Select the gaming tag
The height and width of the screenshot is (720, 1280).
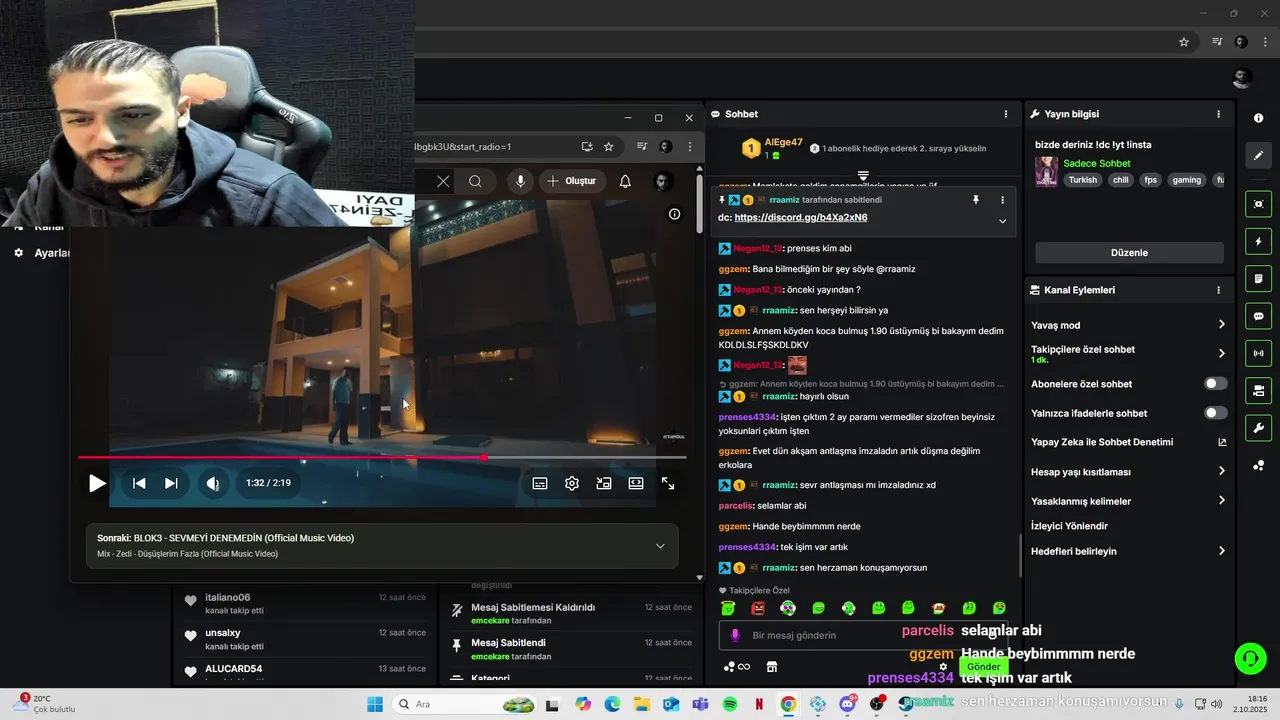pyautogui.click(x=1186, y=180)
